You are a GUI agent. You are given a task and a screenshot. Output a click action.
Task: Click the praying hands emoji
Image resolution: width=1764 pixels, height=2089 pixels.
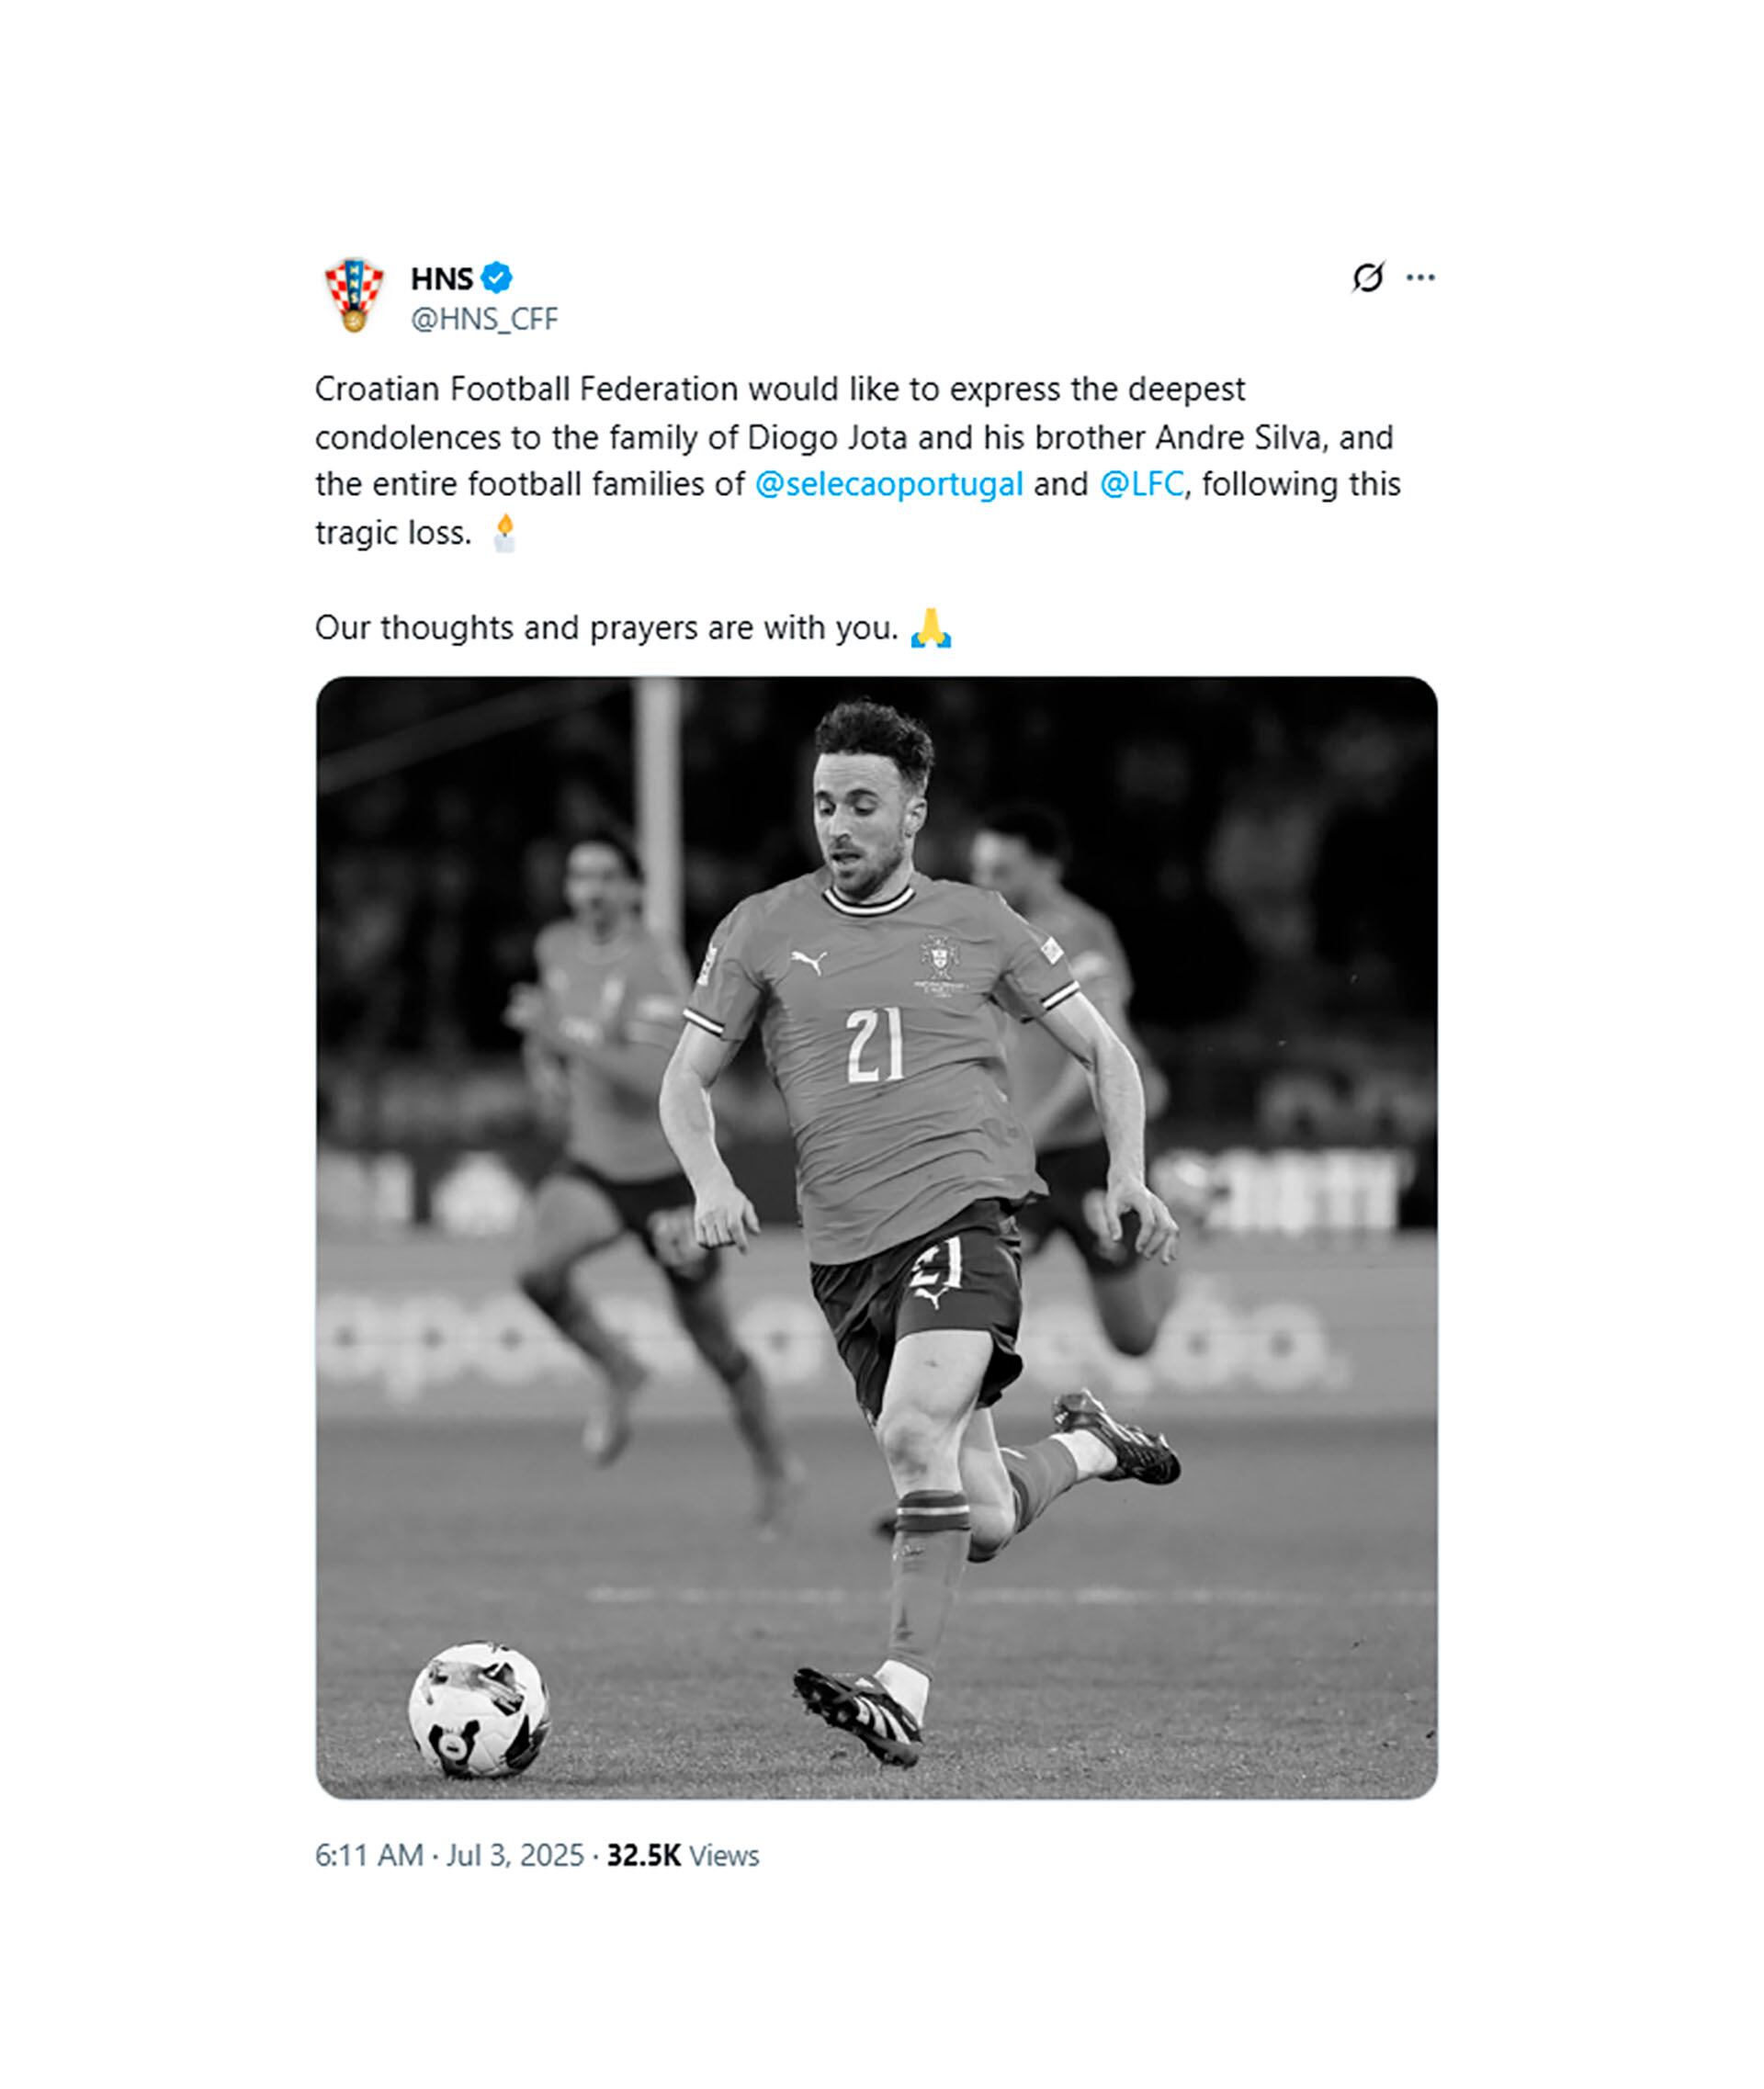coord(931,628)
